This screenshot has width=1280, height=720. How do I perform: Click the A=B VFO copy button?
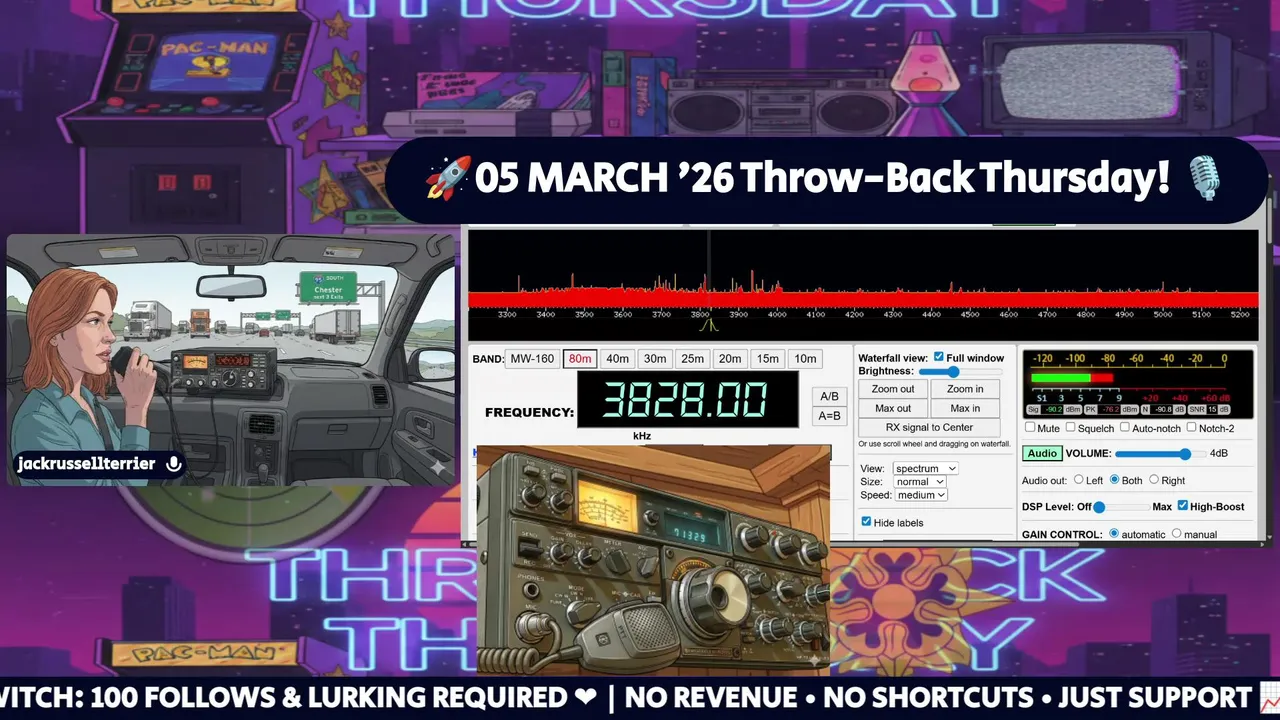(829, 416)
